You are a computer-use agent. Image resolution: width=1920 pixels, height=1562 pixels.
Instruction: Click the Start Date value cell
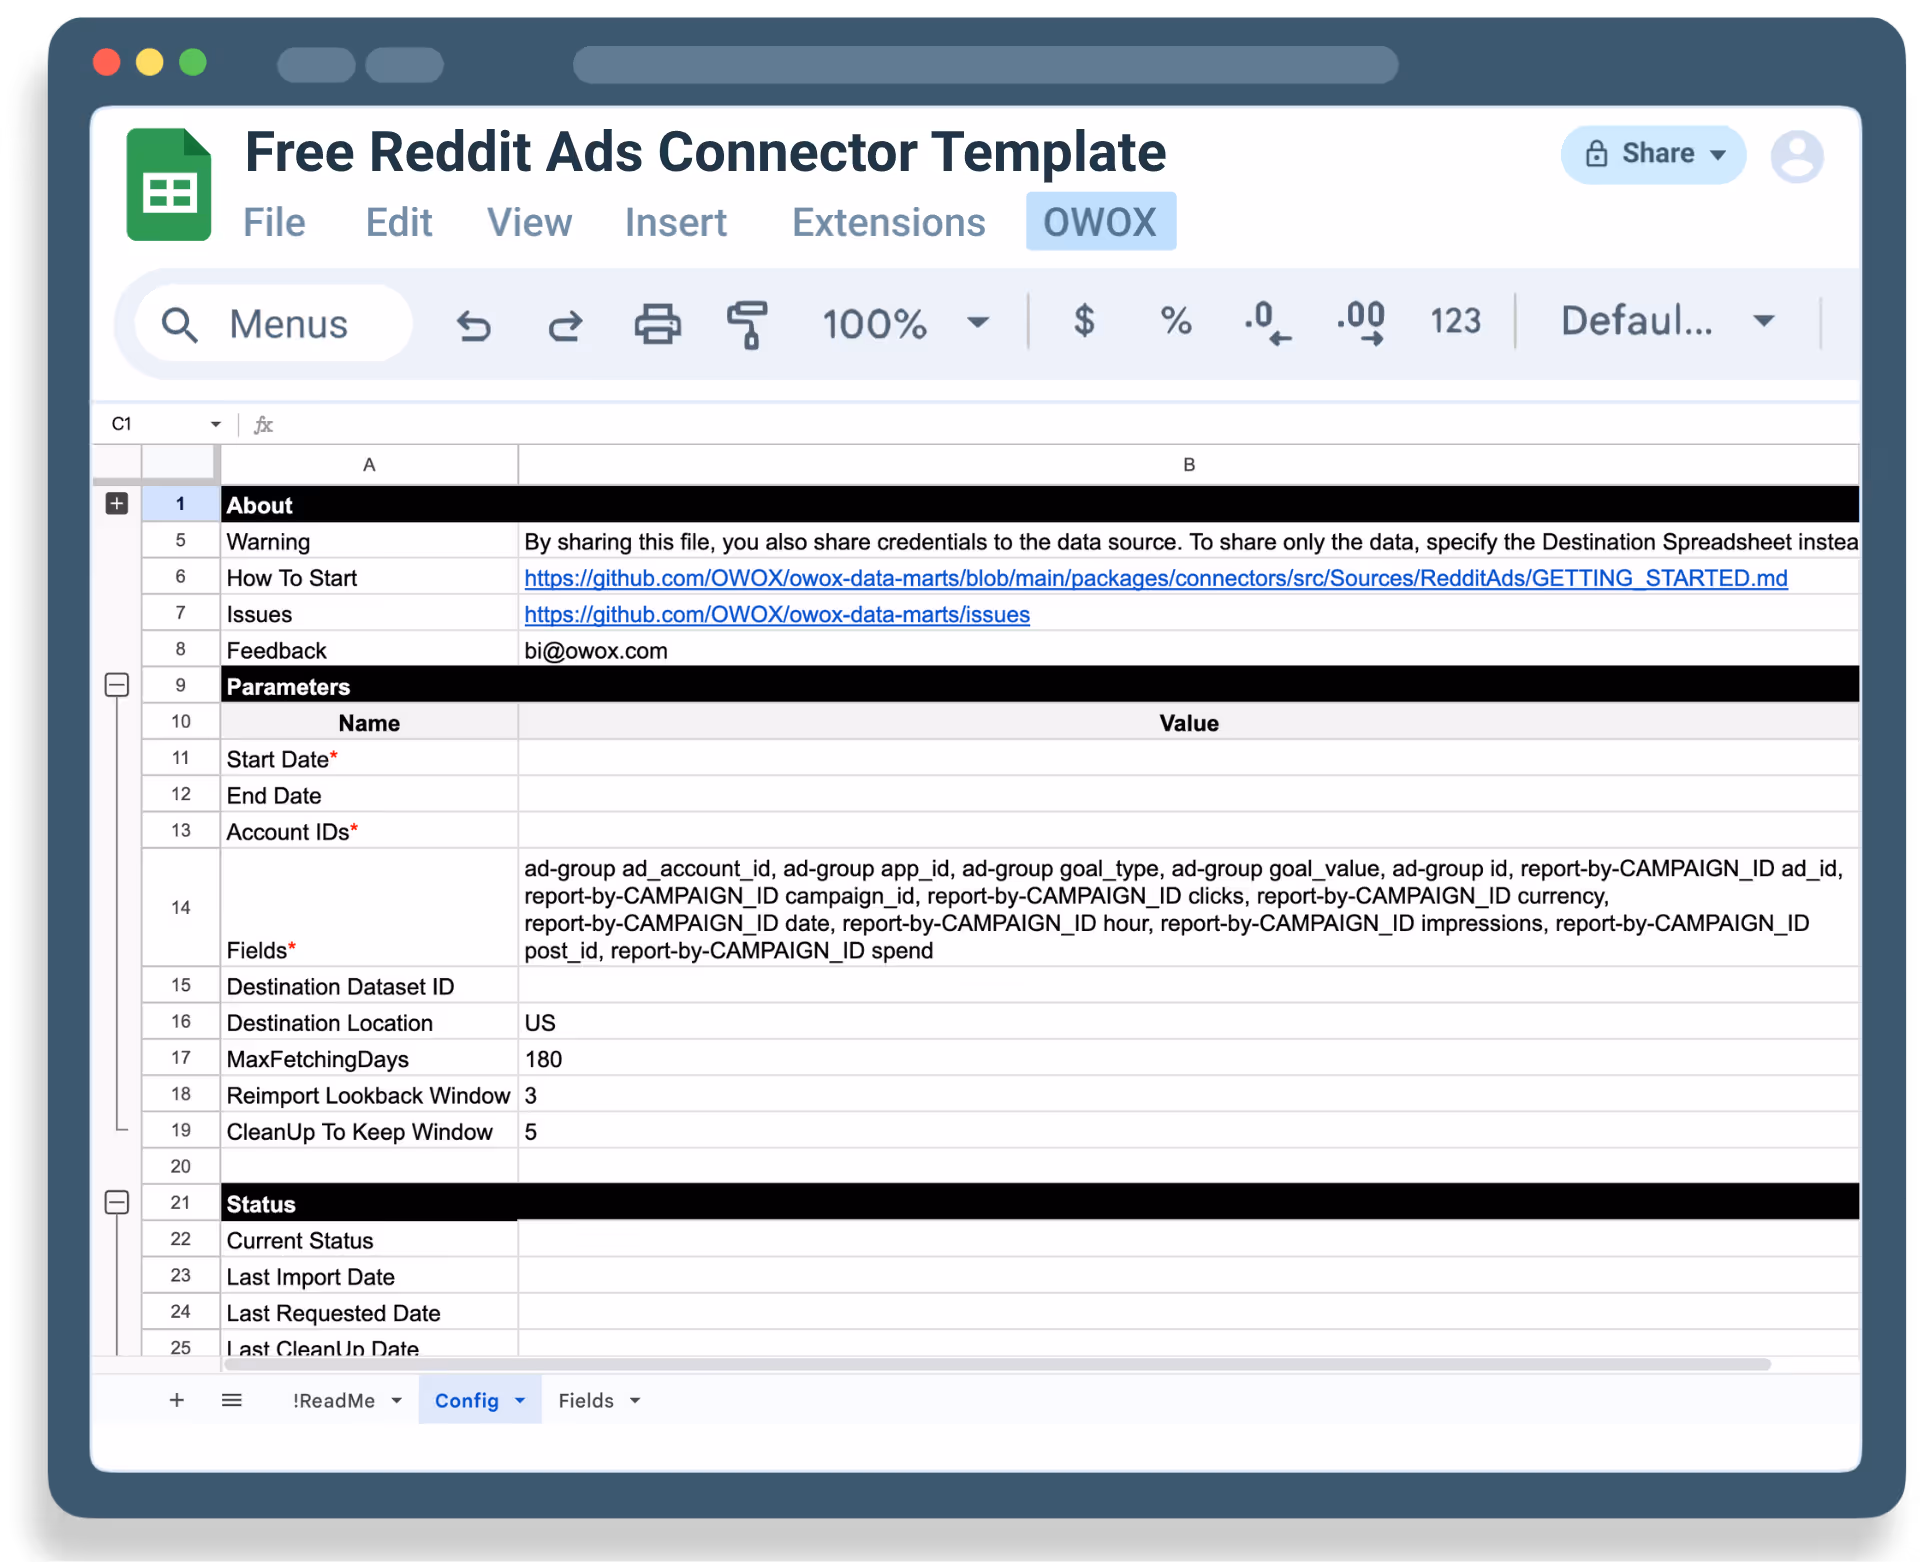(x=1188, y=759)
